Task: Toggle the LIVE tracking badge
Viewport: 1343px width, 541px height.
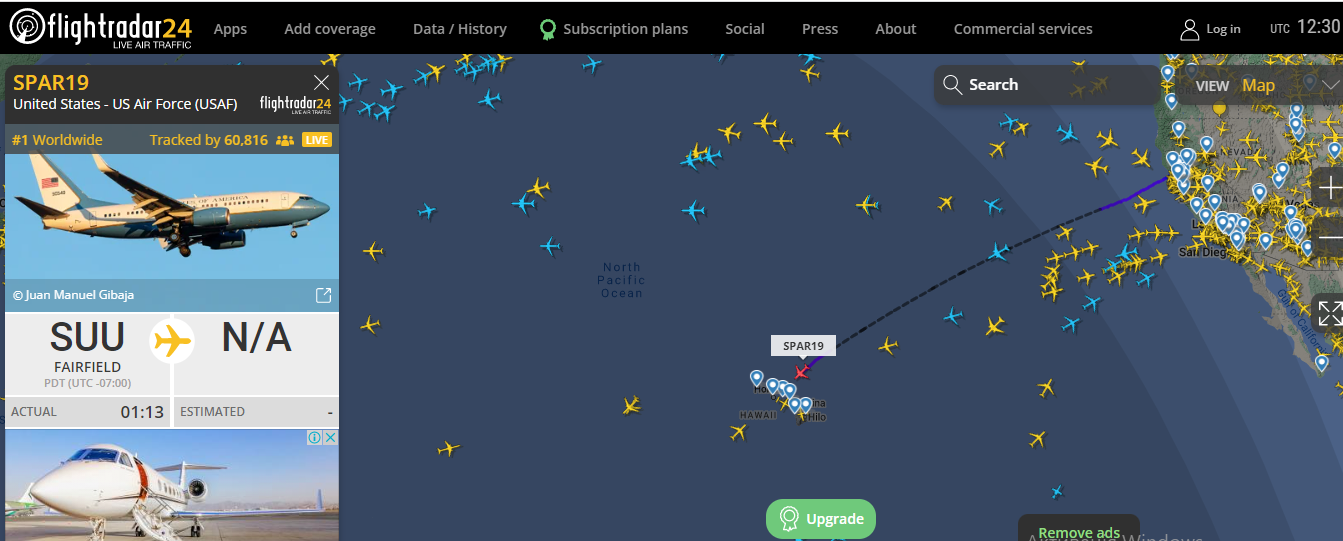Action: 317,140
